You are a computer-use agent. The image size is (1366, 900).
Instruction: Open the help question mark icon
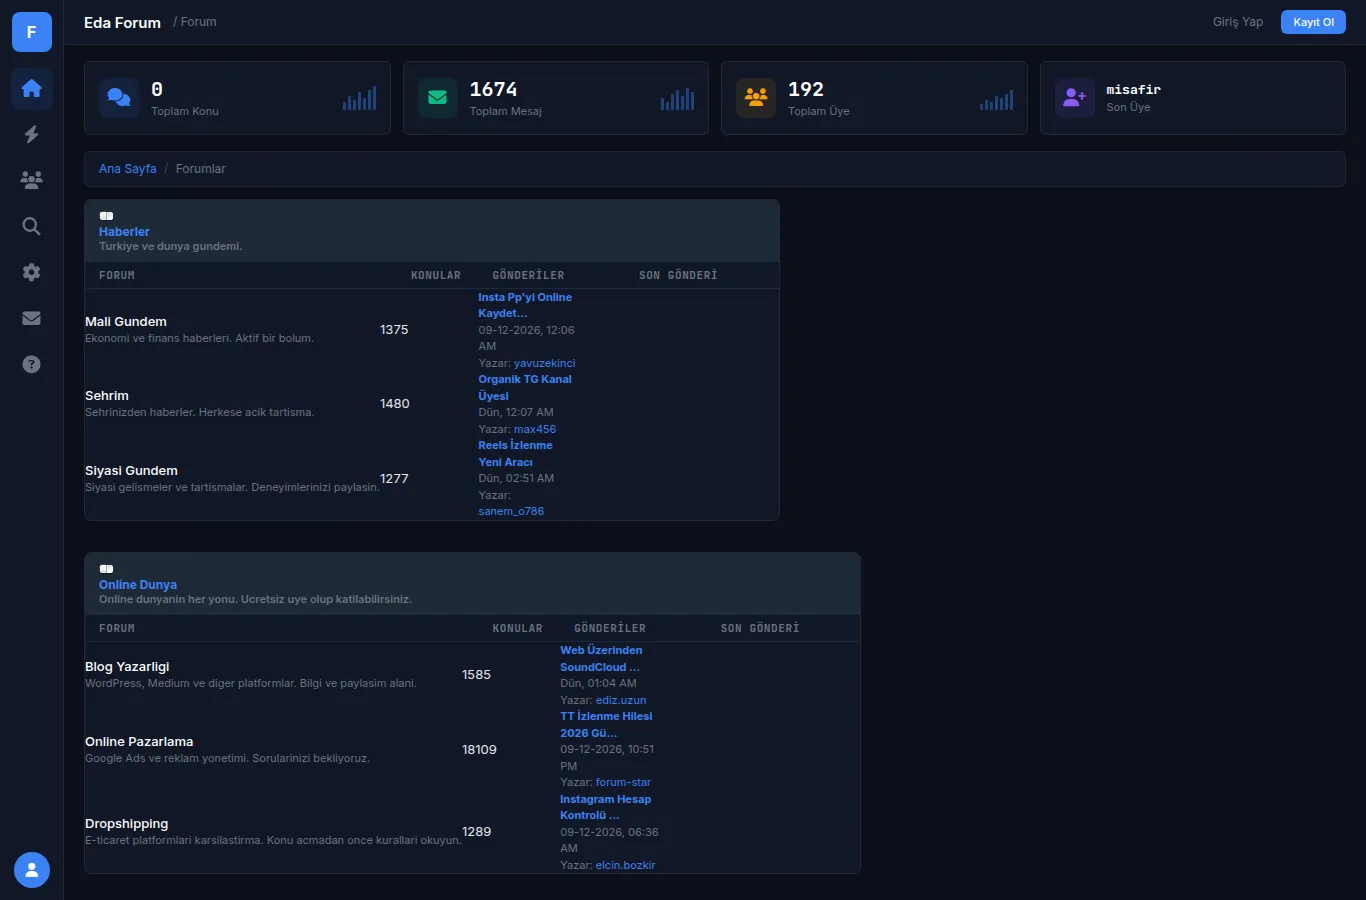(31, 364)
